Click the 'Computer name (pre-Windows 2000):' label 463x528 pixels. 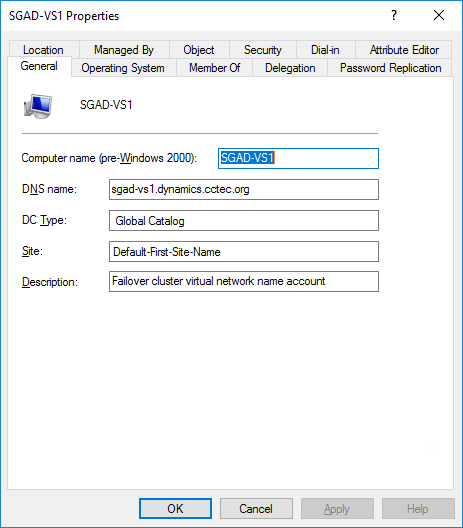tap(109, 158)
